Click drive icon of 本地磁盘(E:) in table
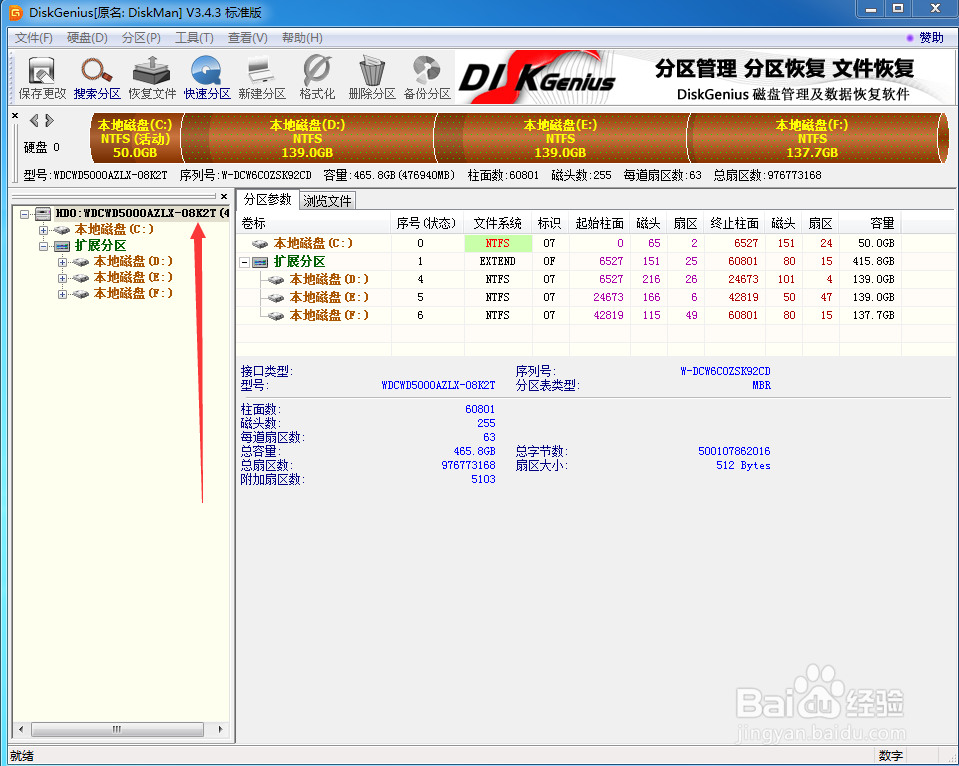959x766 pixels. tap(276, 297)
